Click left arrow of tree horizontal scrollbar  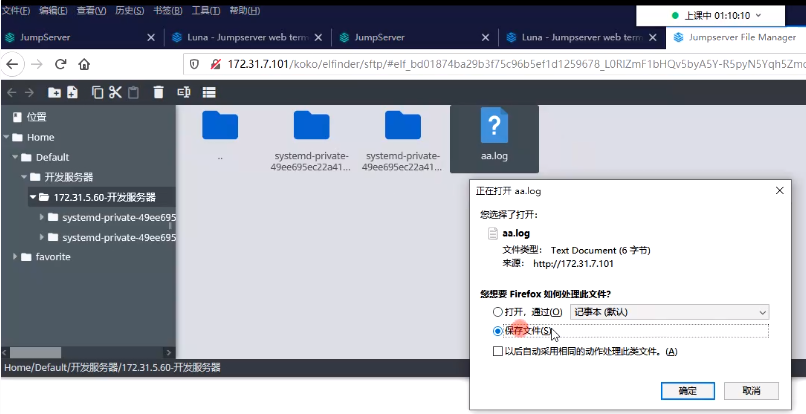point(5,352)
